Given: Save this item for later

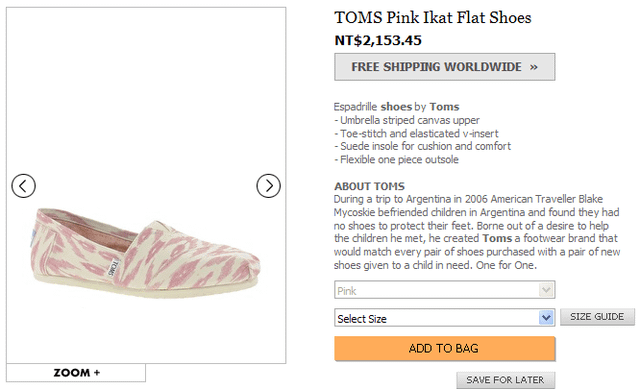Looking at the screenshot, I should [505, 380].
